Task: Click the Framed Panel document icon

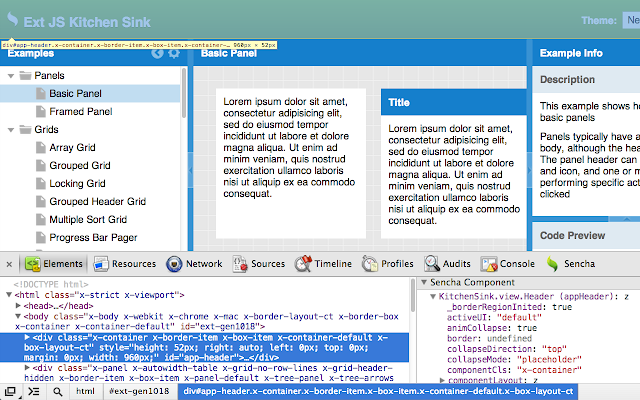Action: (x=40, y=111)
